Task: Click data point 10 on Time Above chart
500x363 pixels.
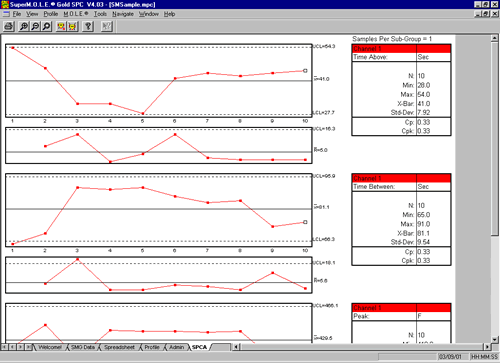Action: (x=305, y=71)
